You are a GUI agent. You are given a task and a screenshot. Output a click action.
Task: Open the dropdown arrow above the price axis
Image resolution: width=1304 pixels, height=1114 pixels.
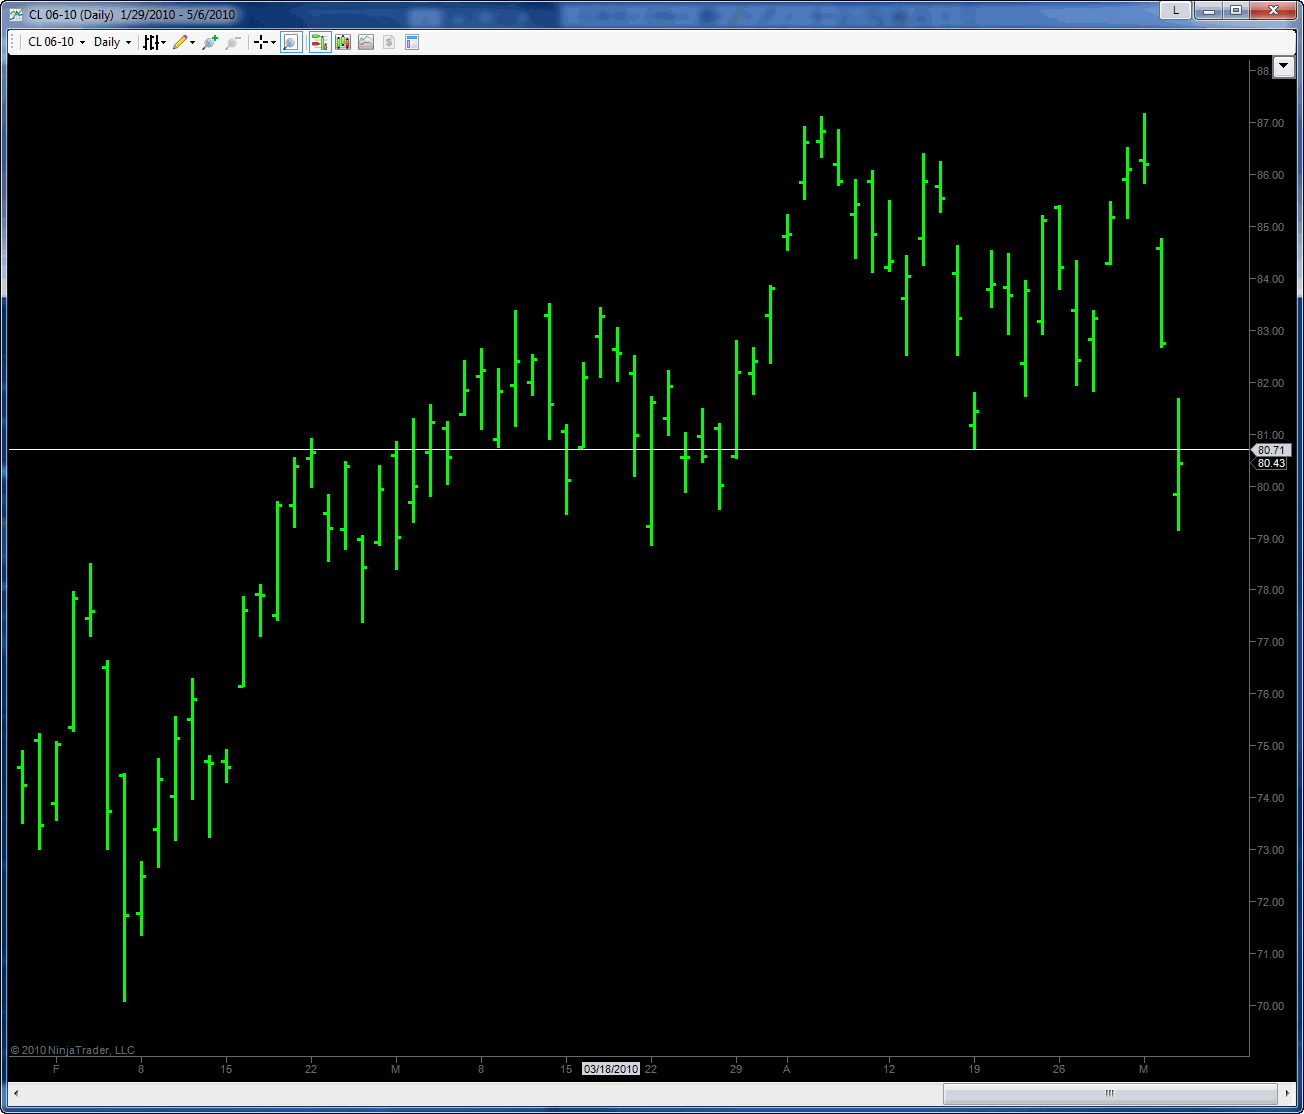(1283, 67)
